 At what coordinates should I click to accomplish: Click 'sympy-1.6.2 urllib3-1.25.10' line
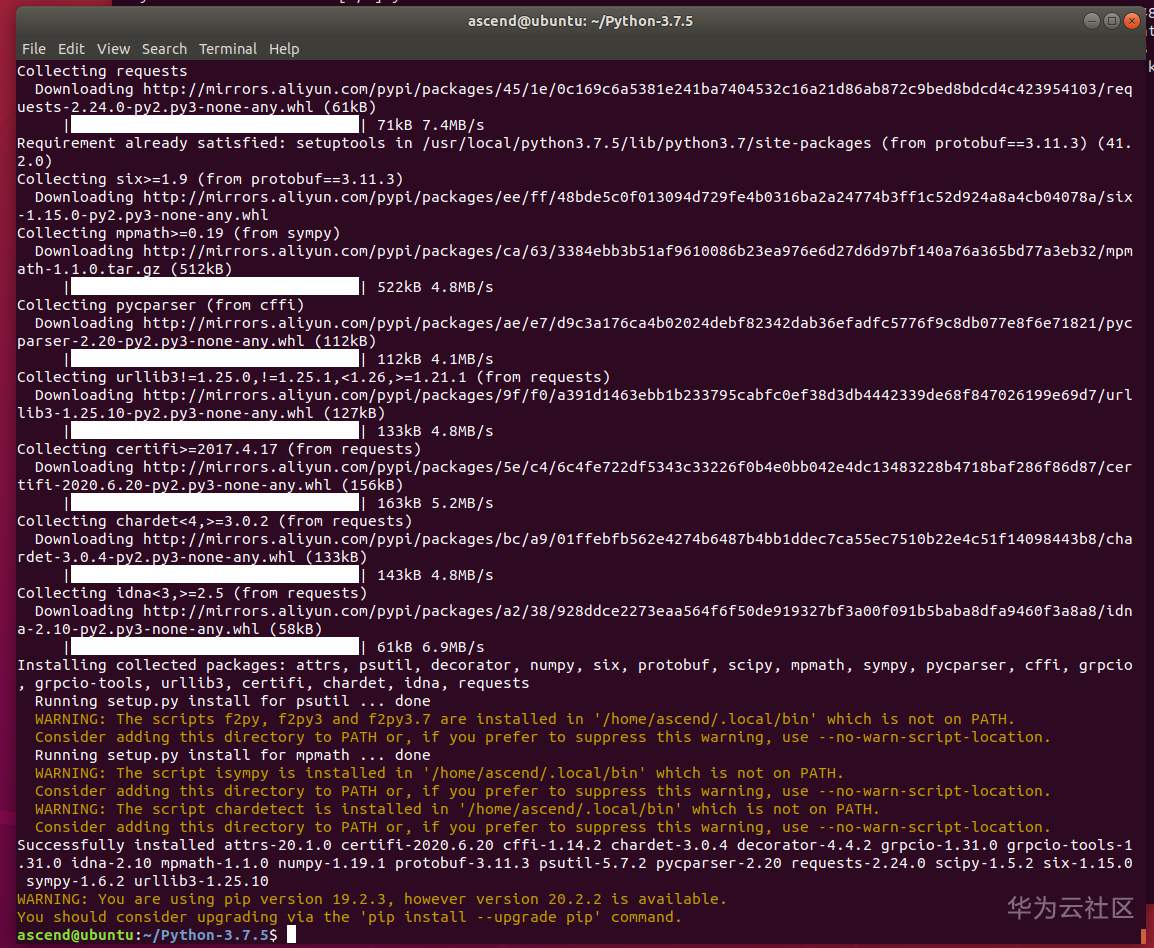pos(147,881)
